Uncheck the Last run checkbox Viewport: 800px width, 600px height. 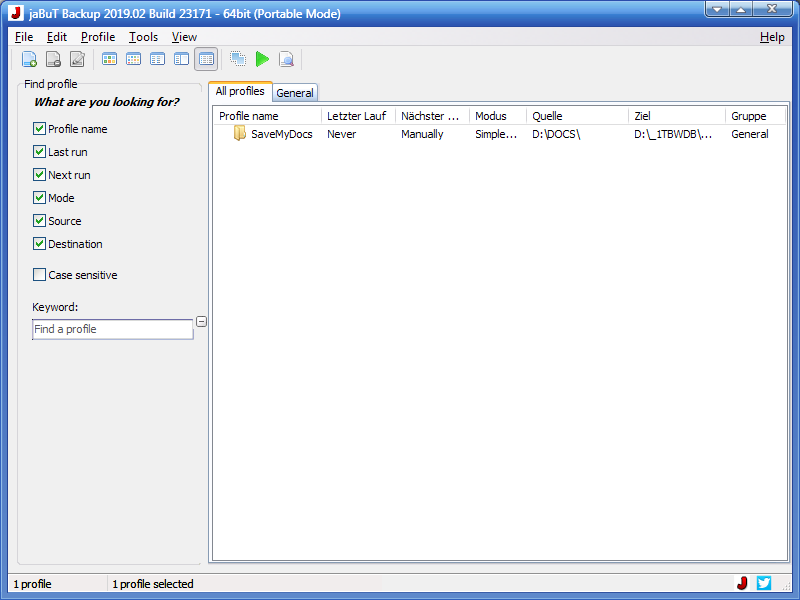pos(39,152)
